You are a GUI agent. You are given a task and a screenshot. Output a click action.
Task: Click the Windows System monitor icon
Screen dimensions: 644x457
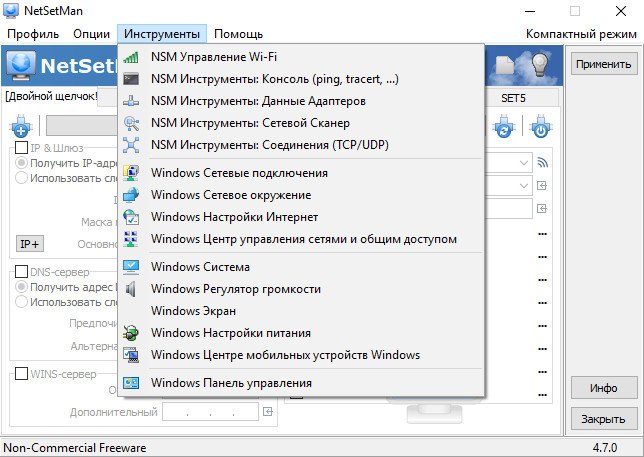(x=131, y=267)
